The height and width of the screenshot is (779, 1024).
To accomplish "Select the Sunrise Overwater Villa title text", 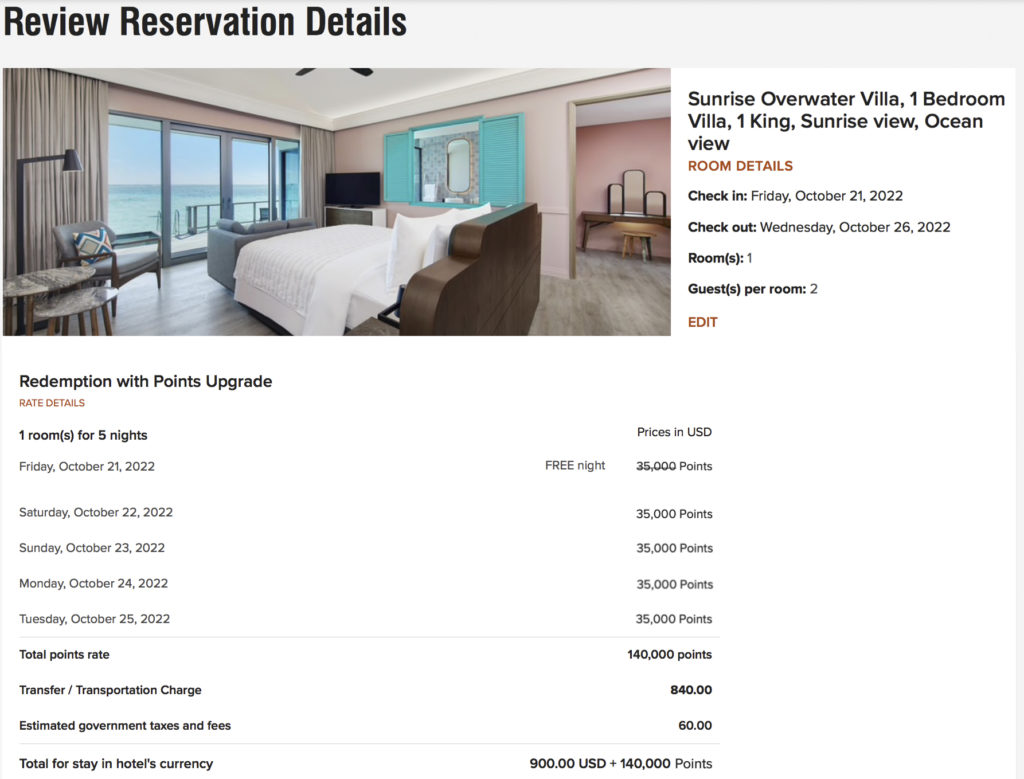I will point(846,120).
